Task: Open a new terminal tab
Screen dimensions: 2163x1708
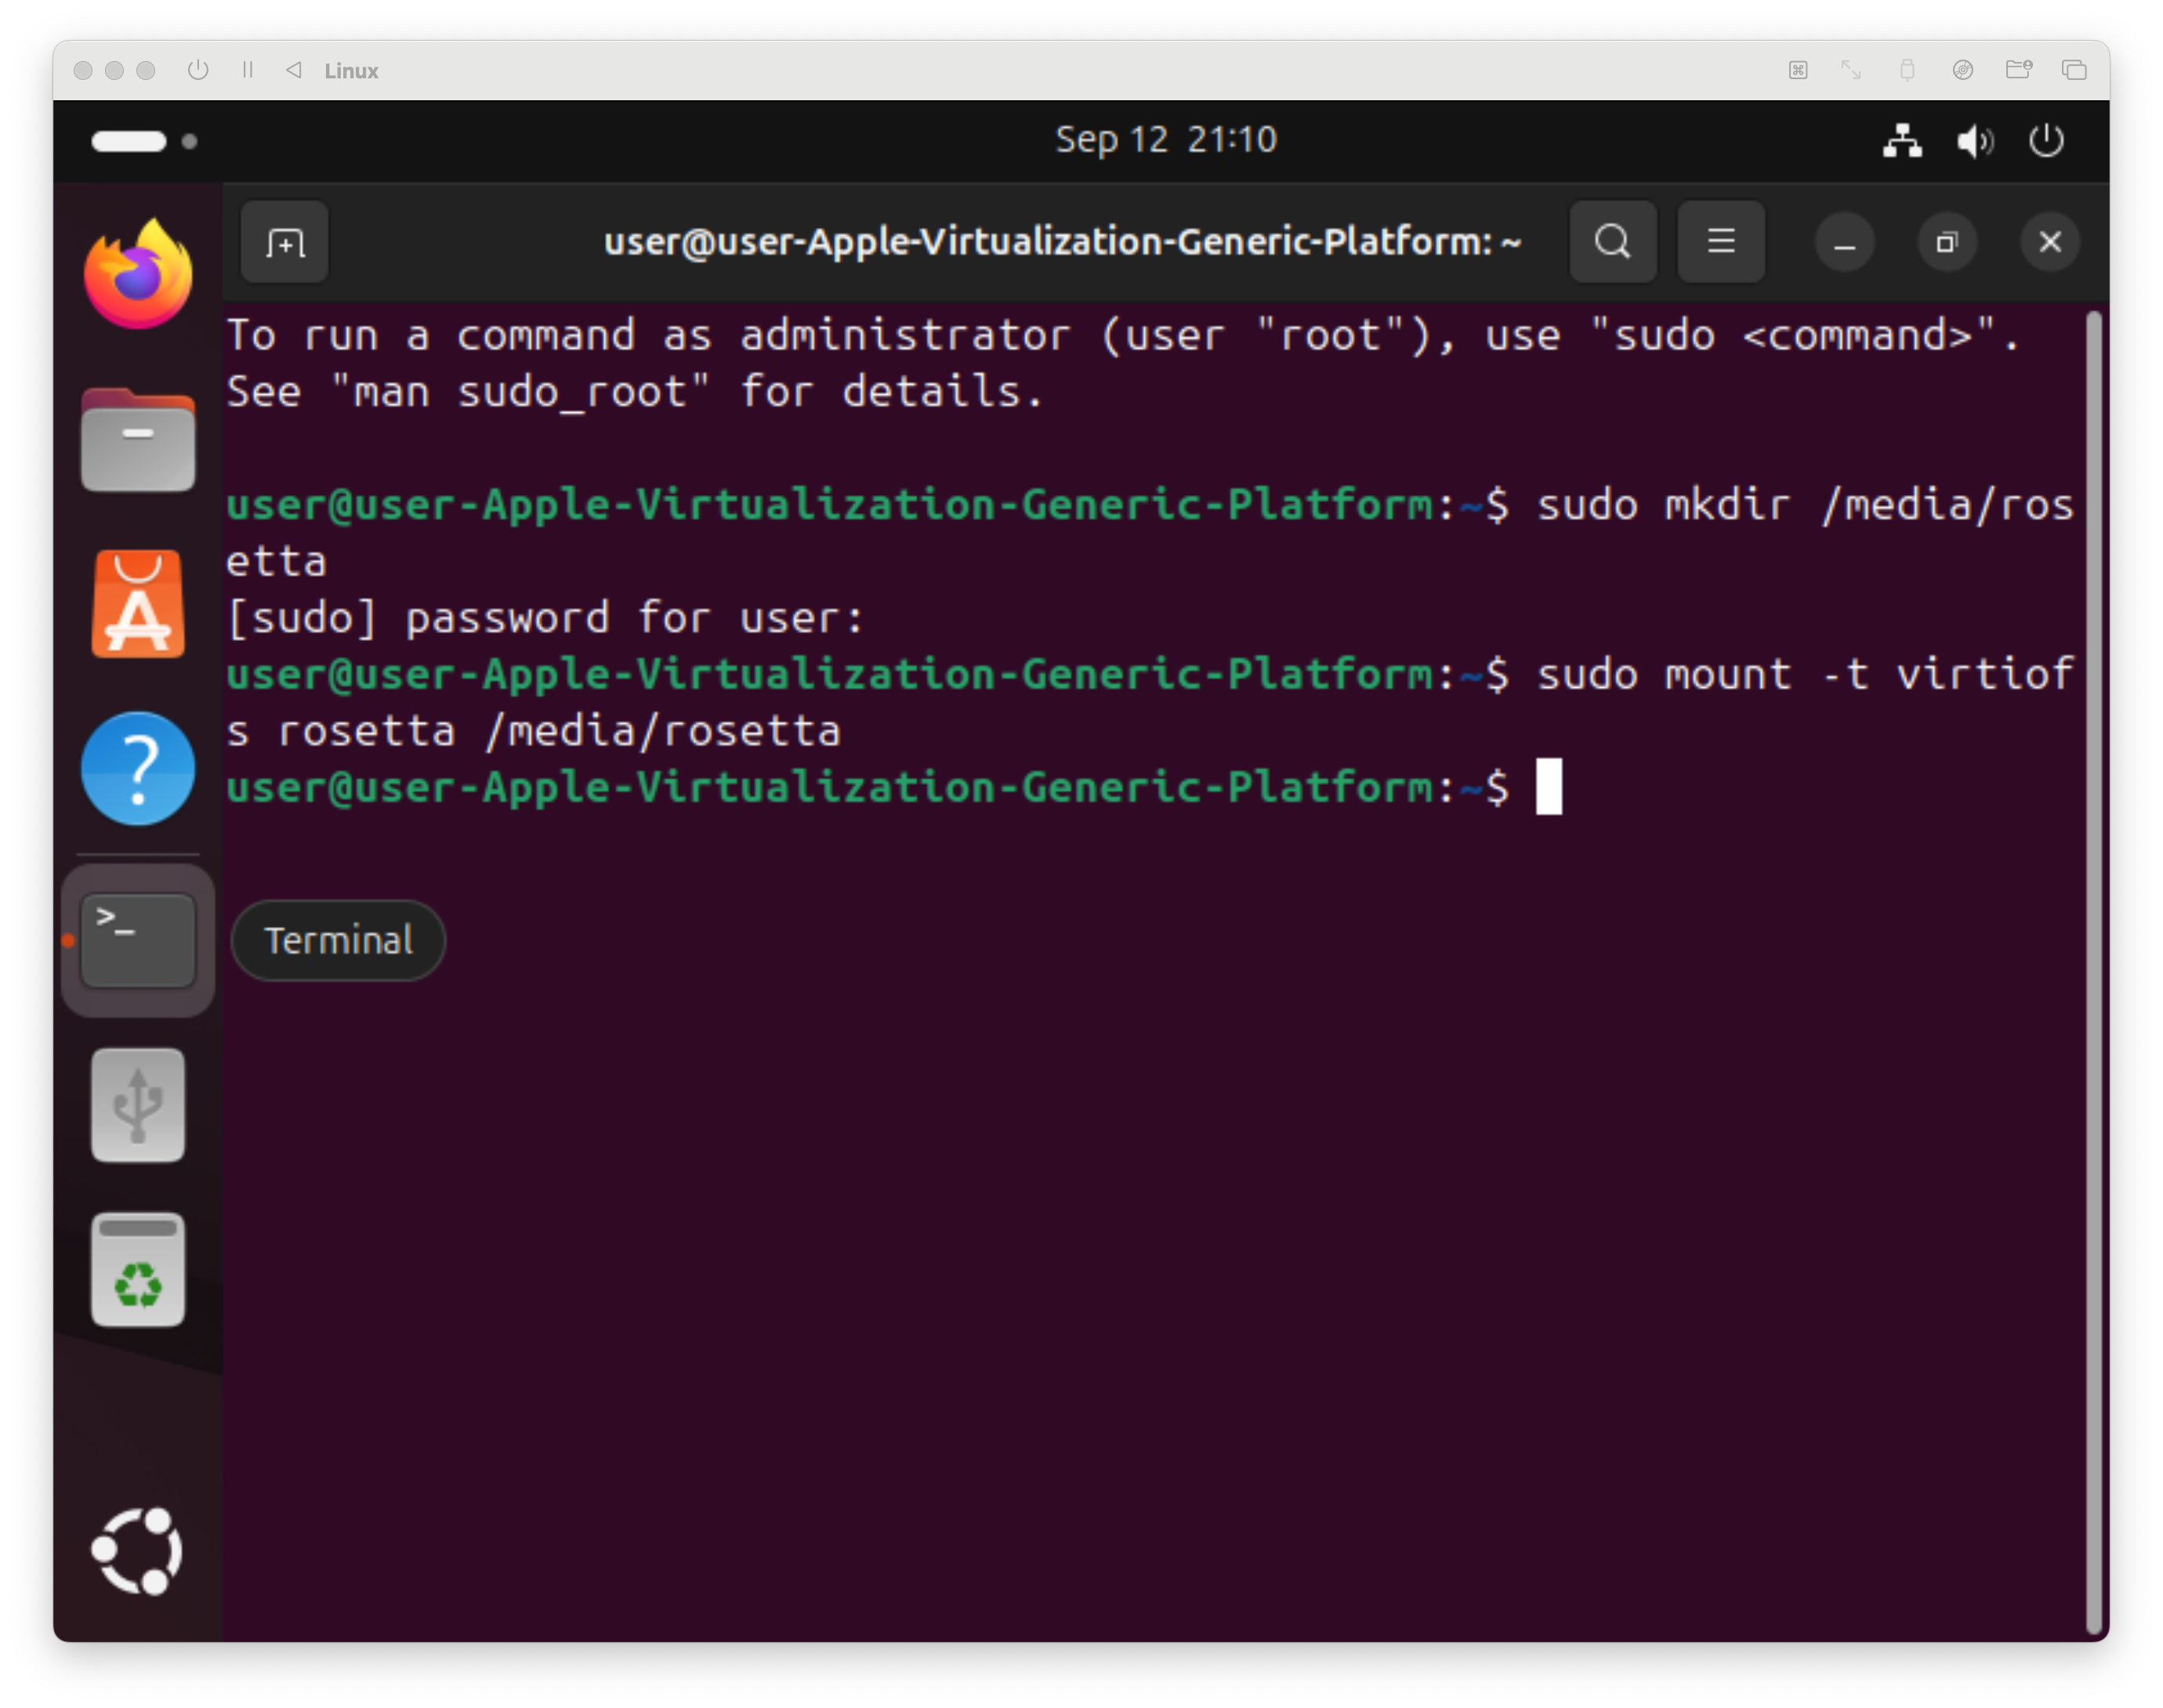Action: pos(285,243)
